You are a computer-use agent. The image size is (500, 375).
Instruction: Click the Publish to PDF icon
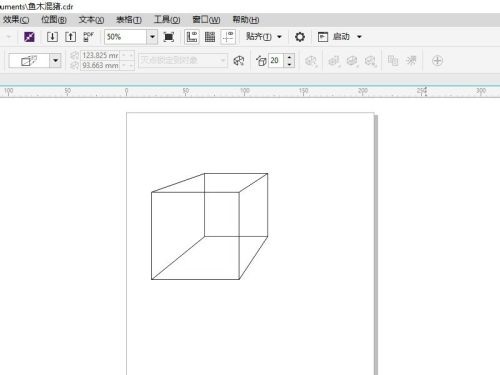[x=88, y=37]
